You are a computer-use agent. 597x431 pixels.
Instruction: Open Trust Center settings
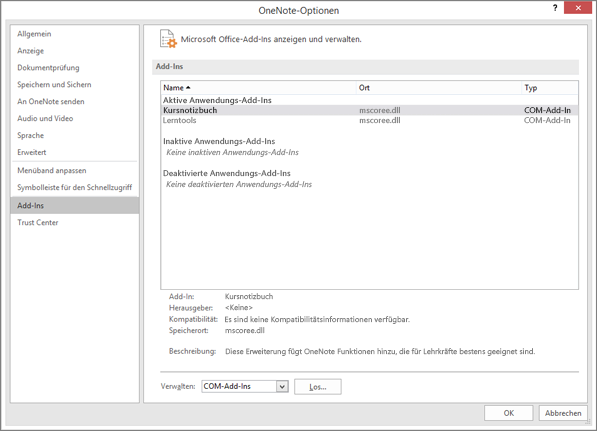(38, 222)
